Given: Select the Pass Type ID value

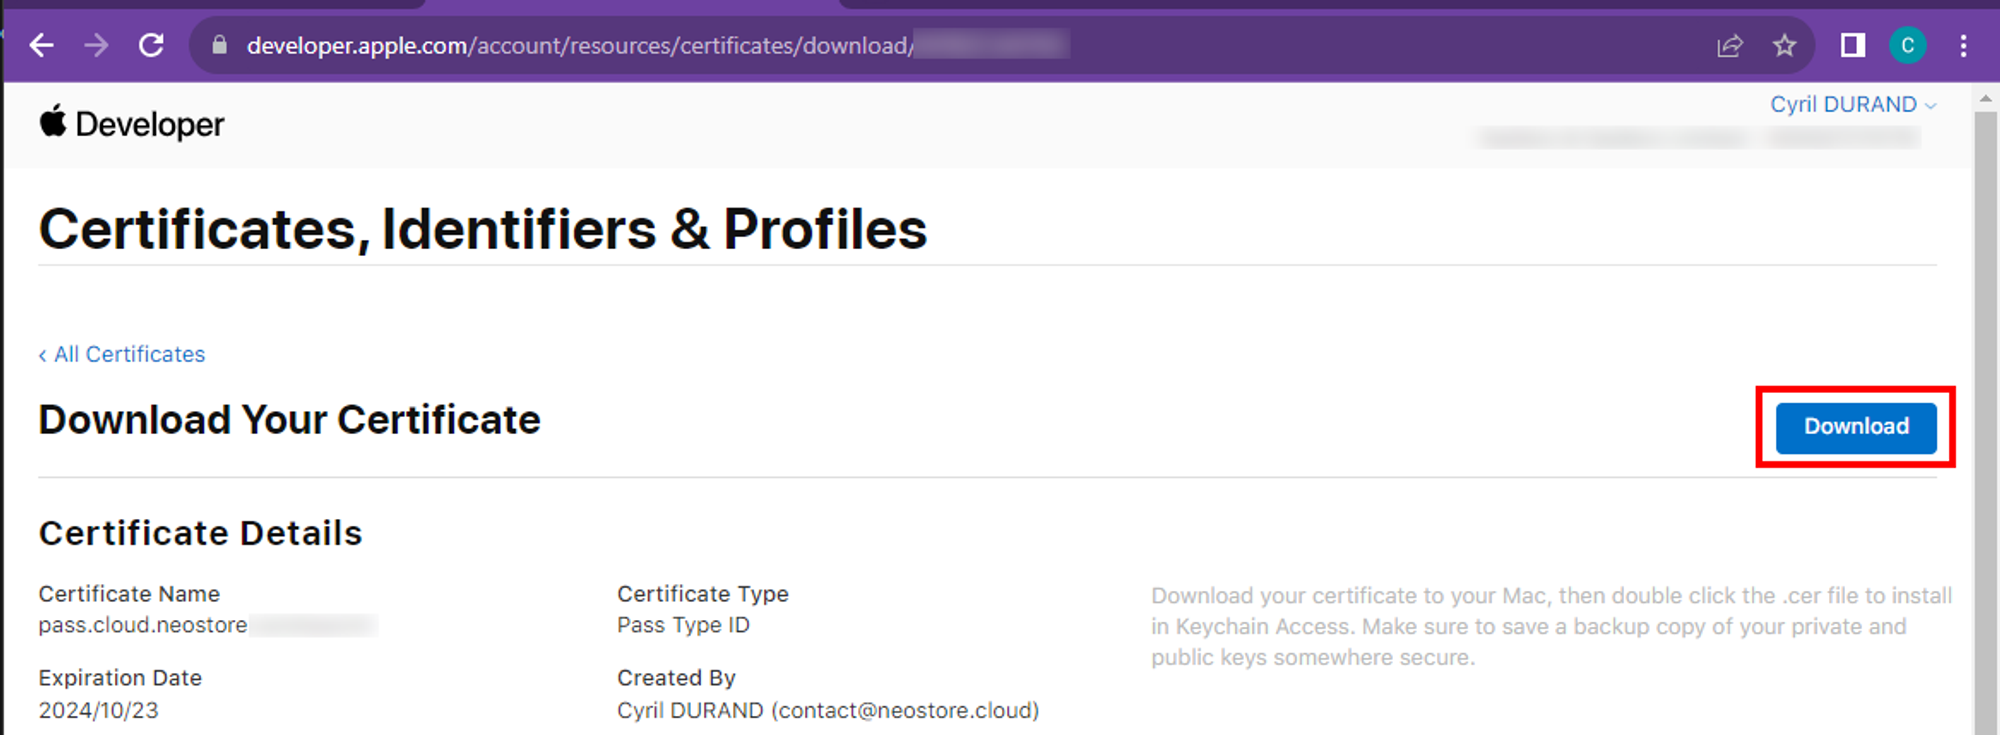Looking at the screenshot, I should coord(683,625).
